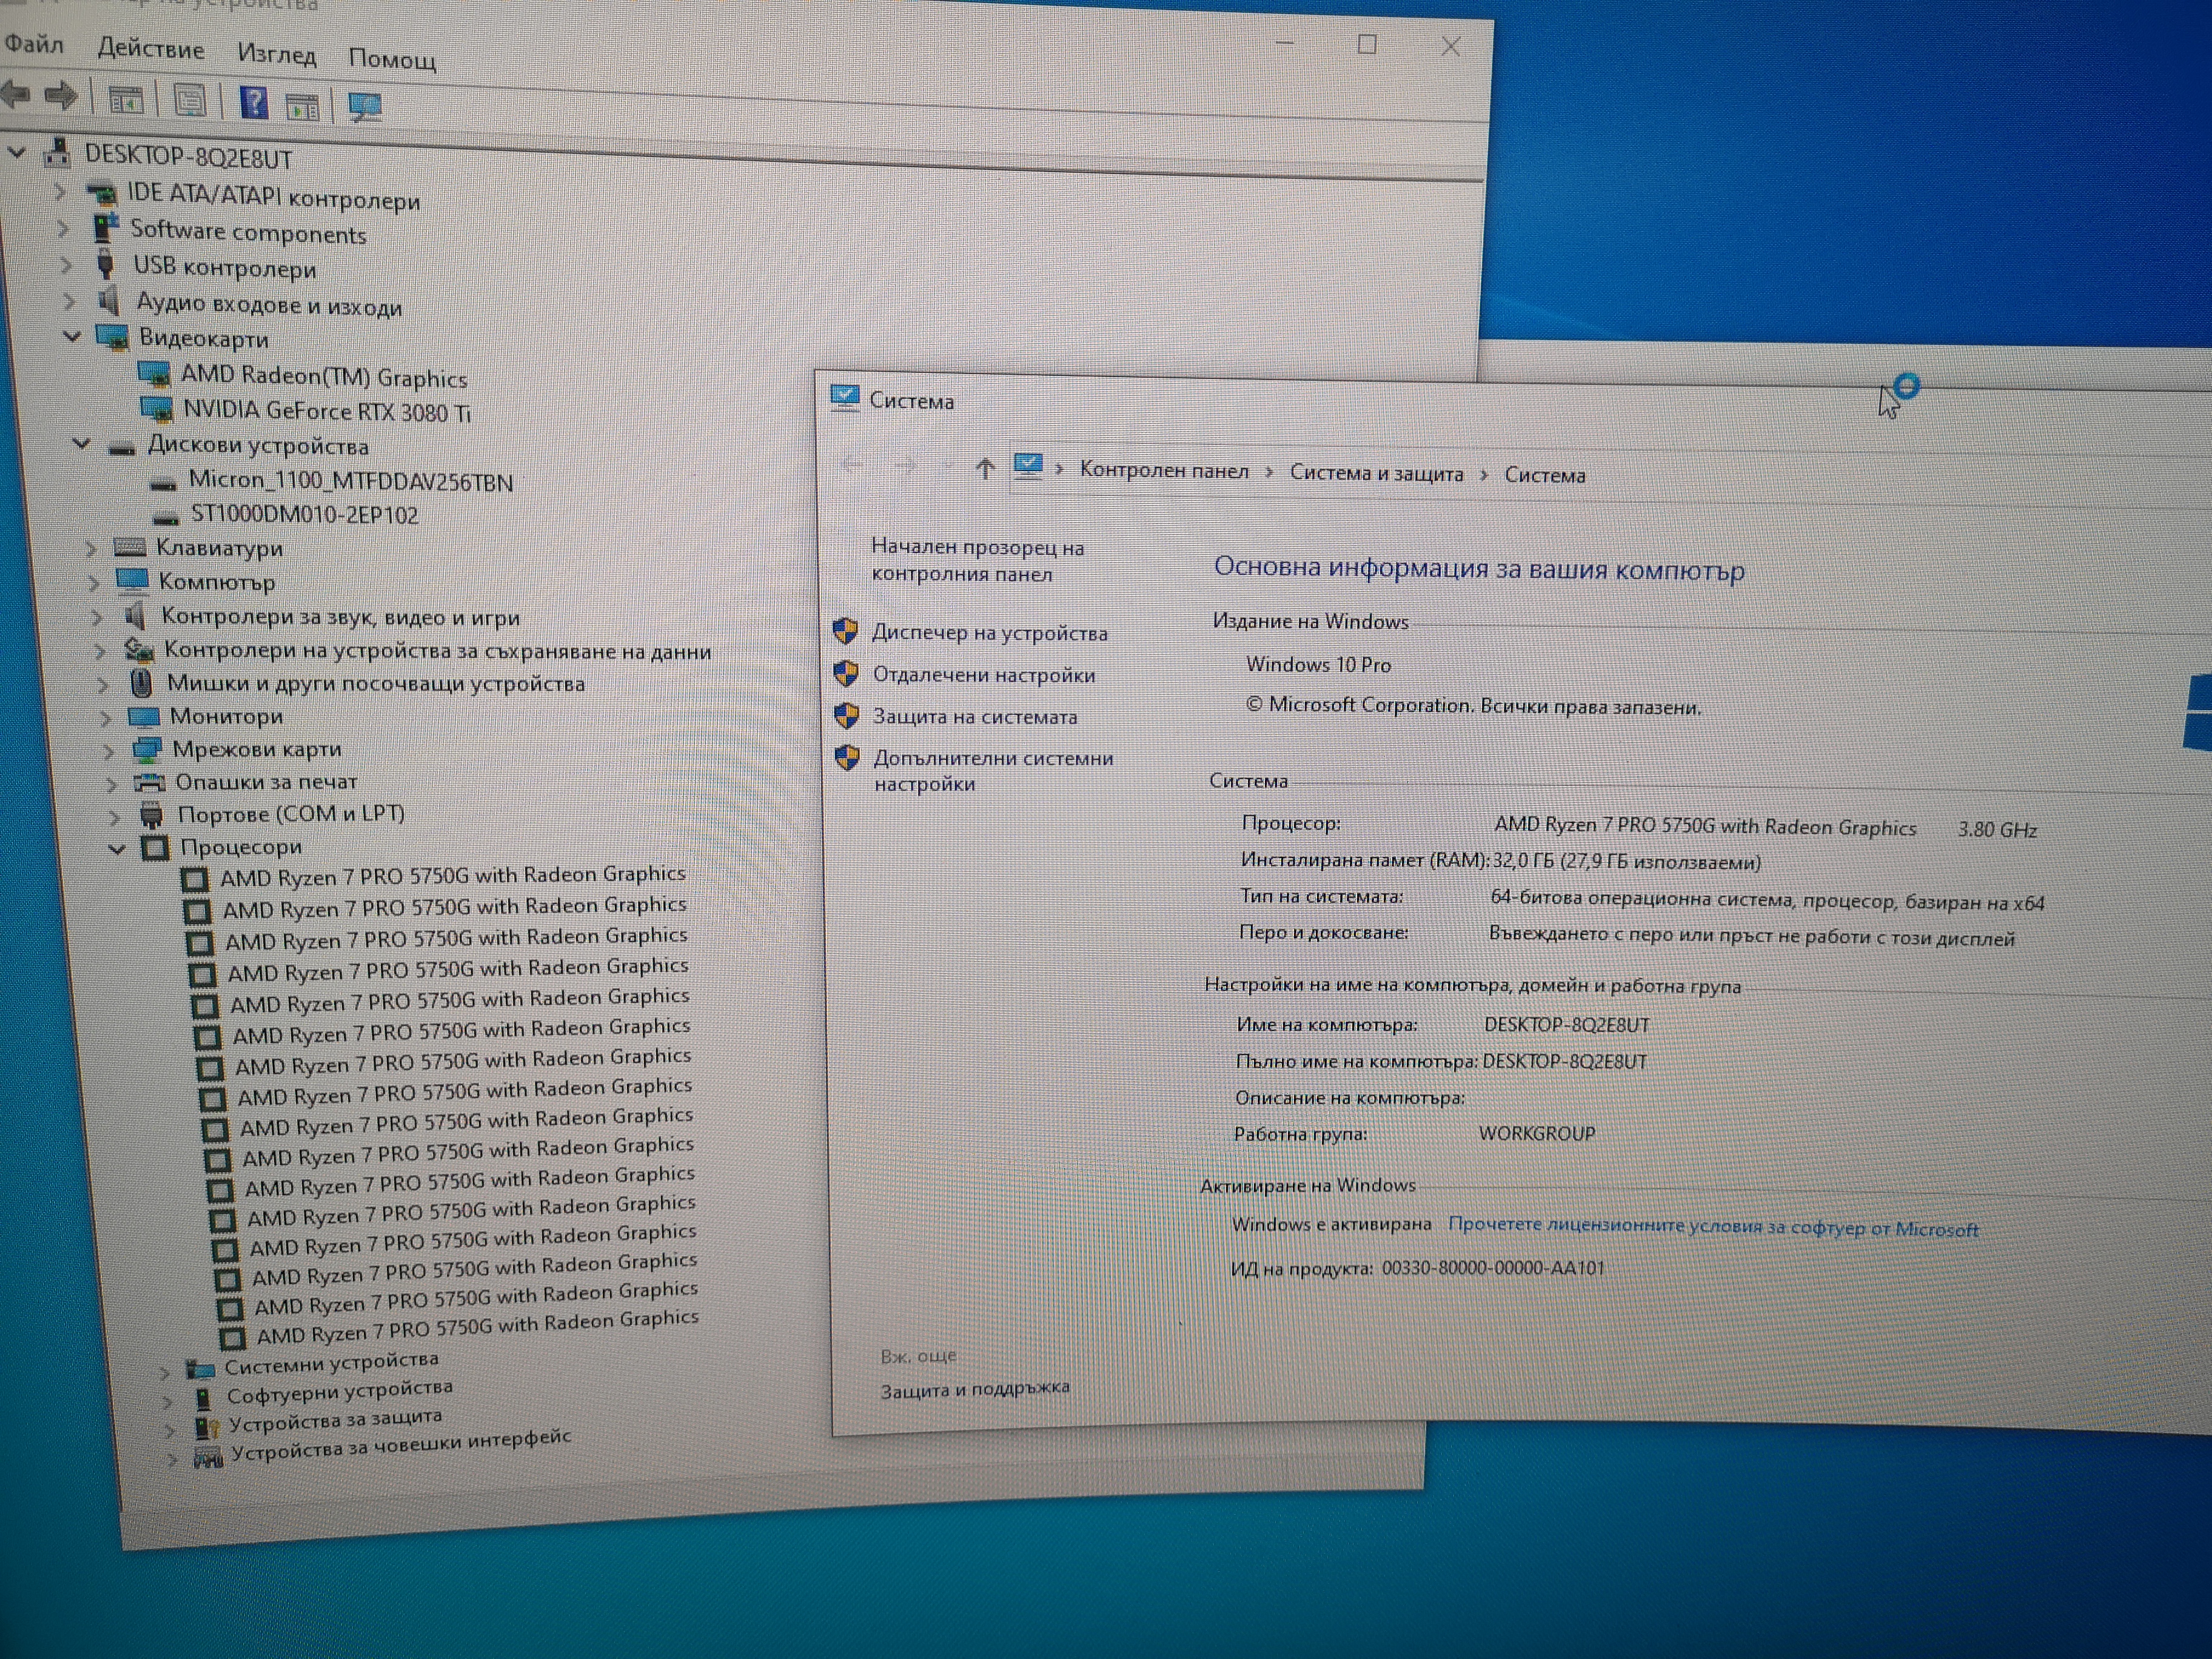Click the USB контролери device icon

pos(105,265)
